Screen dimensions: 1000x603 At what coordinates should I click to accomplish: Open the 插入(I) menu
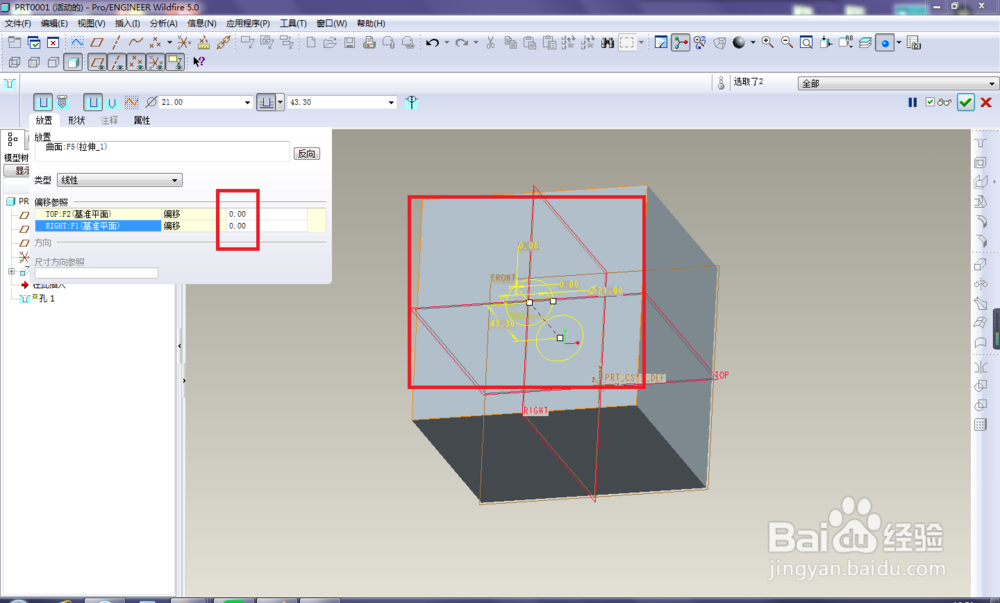pyautogui.click(x=128, y=24)
